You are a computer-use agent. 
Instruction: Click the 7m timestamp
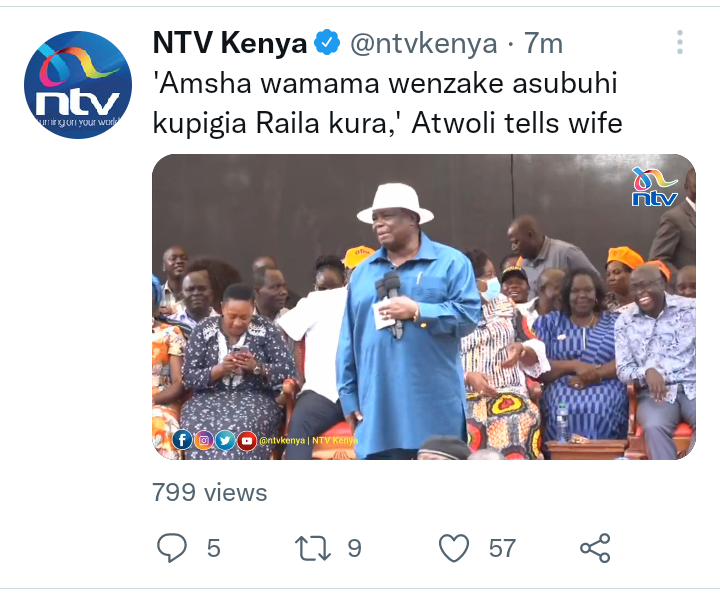(543, 43)
